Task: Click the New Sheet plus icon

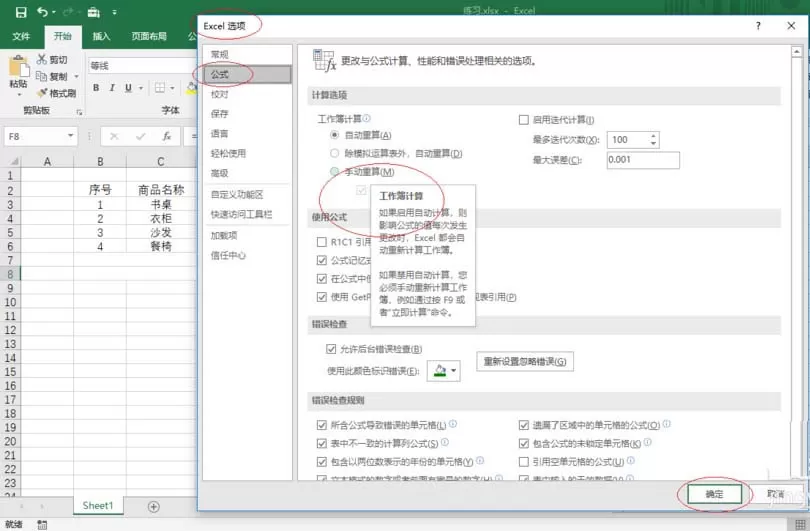Action: click(x=153, y=507)
